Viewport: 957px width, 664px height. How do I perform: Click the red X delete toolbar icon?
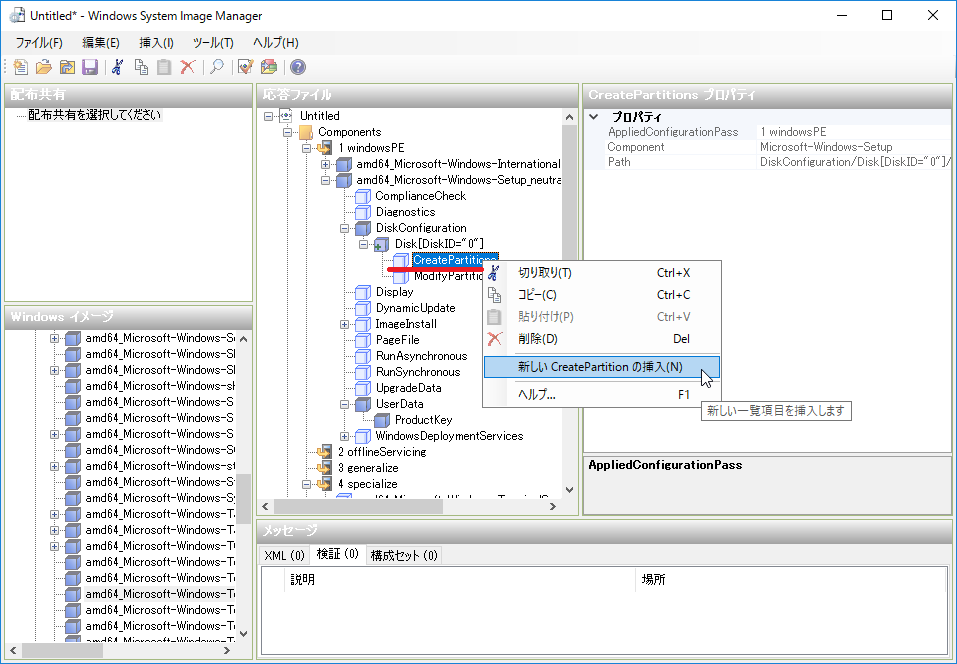(187, 67)
